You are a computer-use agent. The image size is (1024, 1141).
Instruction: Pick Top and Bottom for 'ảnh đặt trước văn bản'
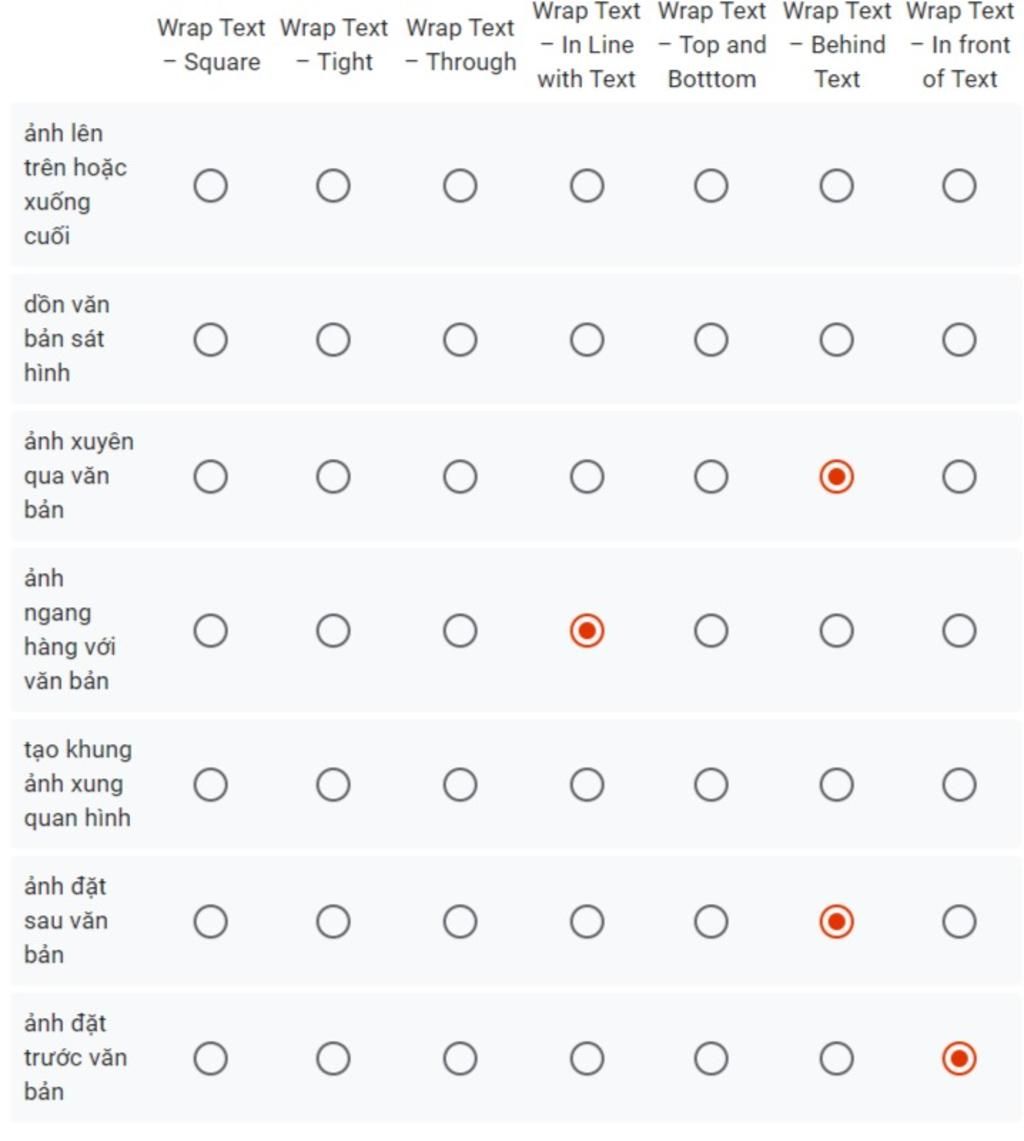pos(711,1058)
